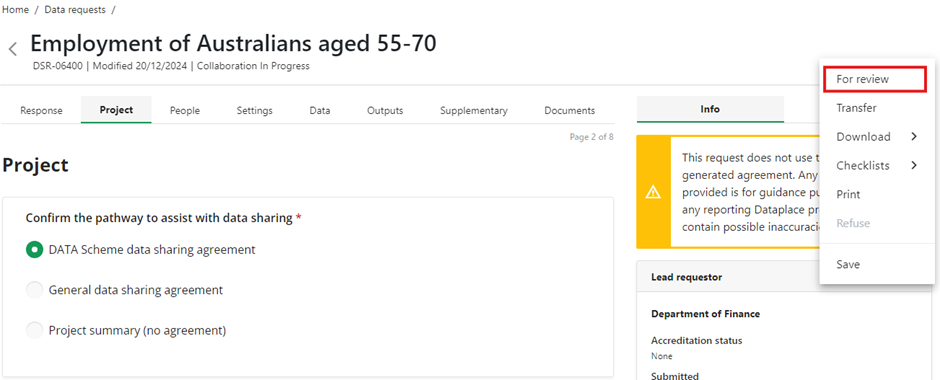Go to the Data tab
940x380 pixels.
point(320,110)
